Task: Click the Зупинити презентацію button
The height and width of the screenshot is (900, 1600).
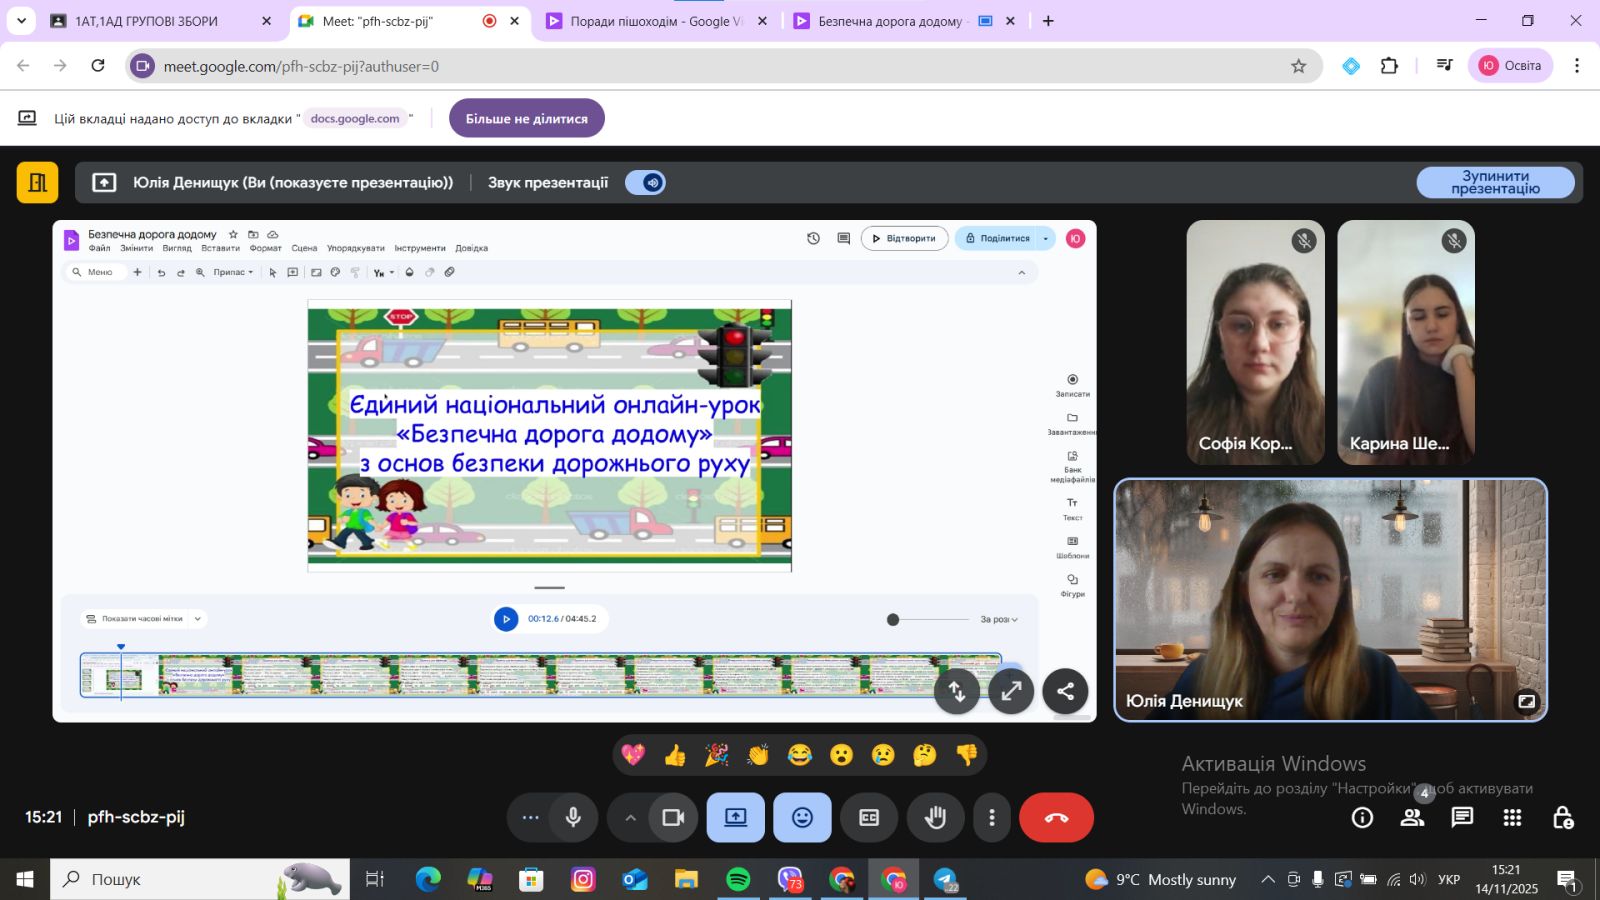Action: pyautogui.click(x=1495, y=183)
